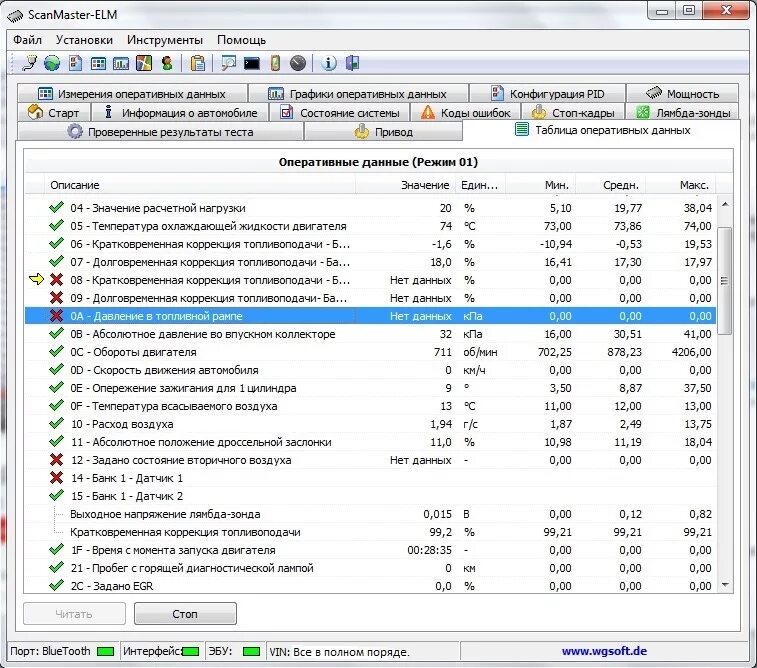Viewport: 757px width, 668px height.
Task: Click green check icon of row 04
Action: click(x=56, y=208)
